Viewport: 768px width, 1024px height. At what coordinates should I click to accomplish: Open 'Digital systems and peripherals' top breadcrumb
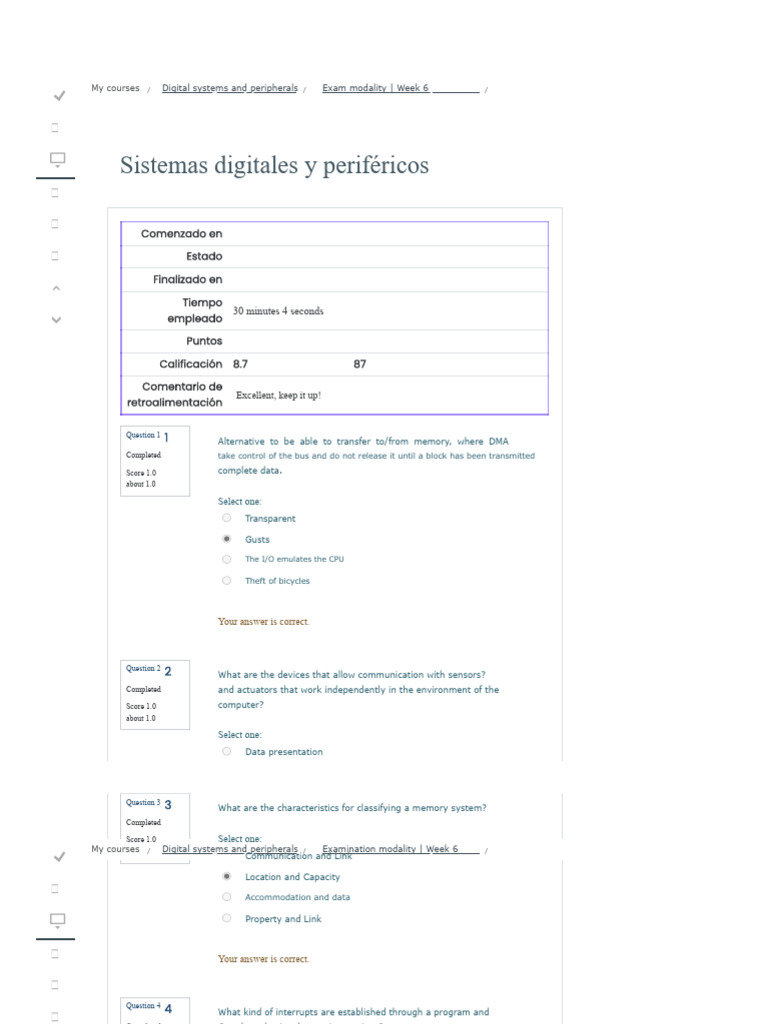click(230, 88)
